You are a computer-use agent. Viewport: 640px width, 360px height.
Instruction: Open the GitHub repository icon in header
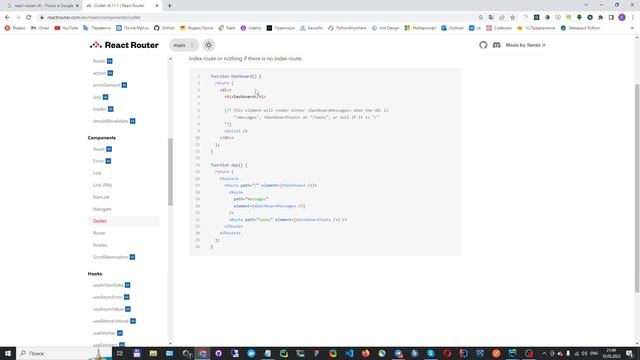click(483, 45)
